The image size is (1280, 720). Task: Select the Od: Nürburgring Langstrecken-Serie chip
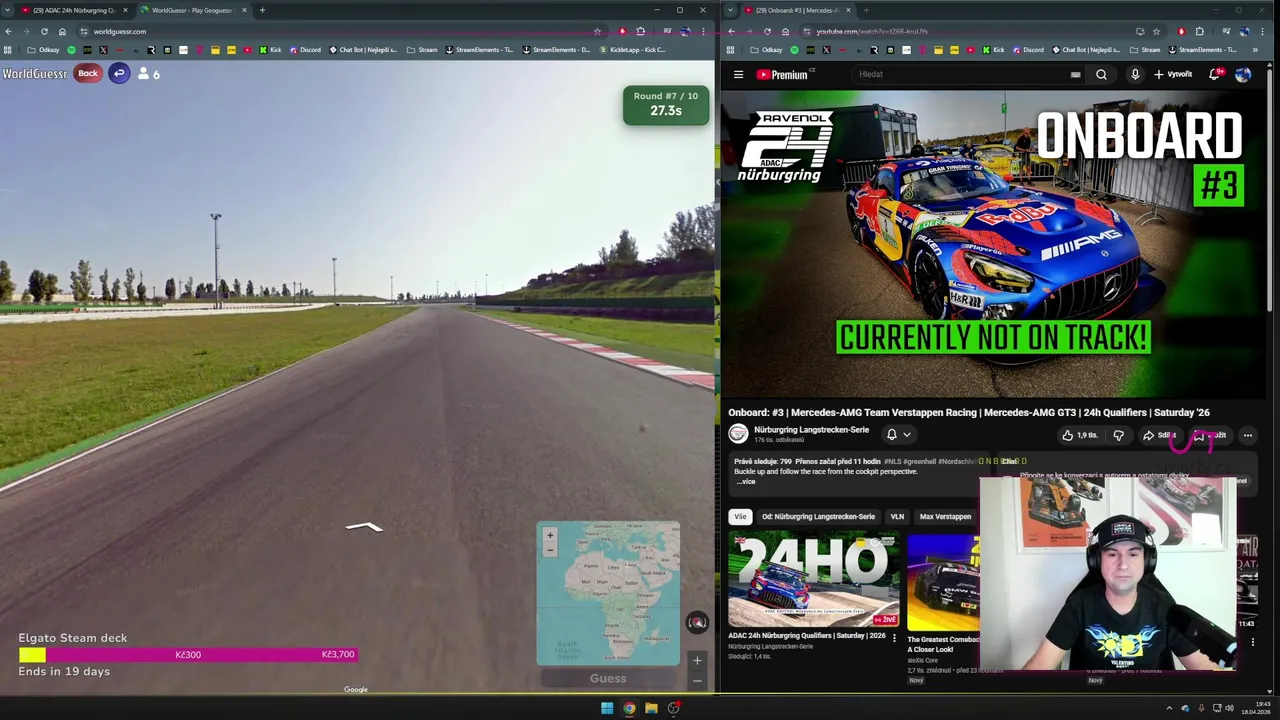(818, 517)
